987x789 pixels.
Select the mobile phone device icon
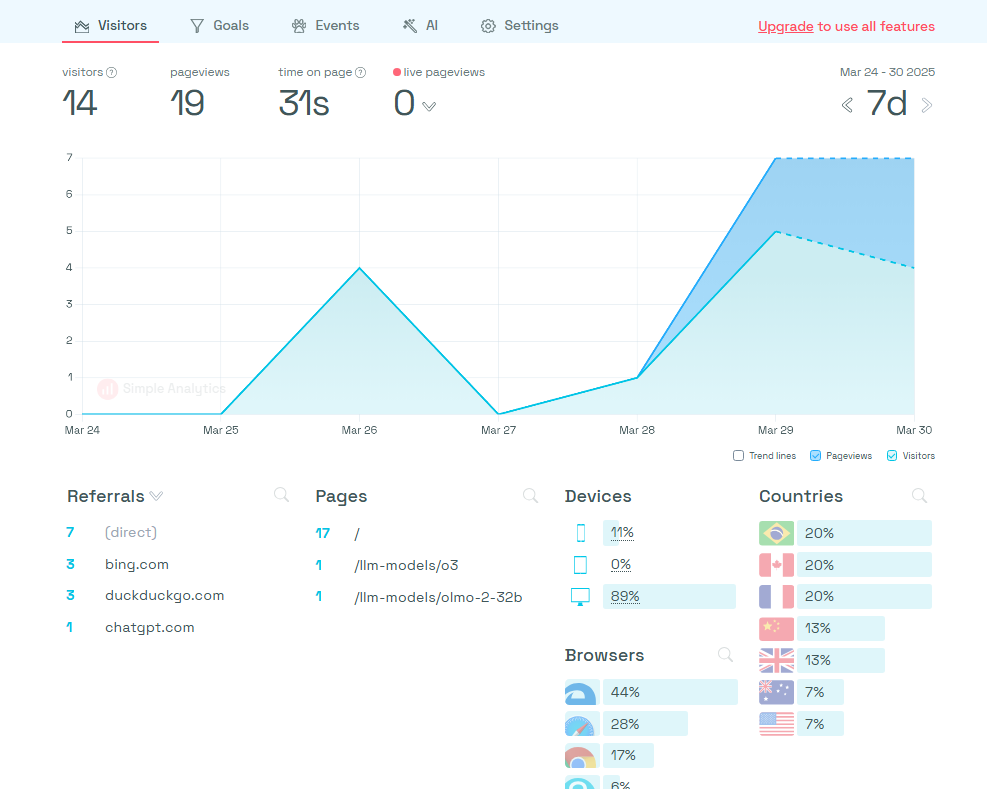point(580,533)
